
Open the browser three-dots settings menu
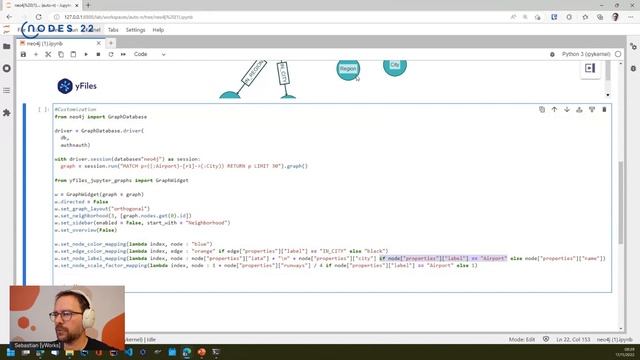click(631, 17)
